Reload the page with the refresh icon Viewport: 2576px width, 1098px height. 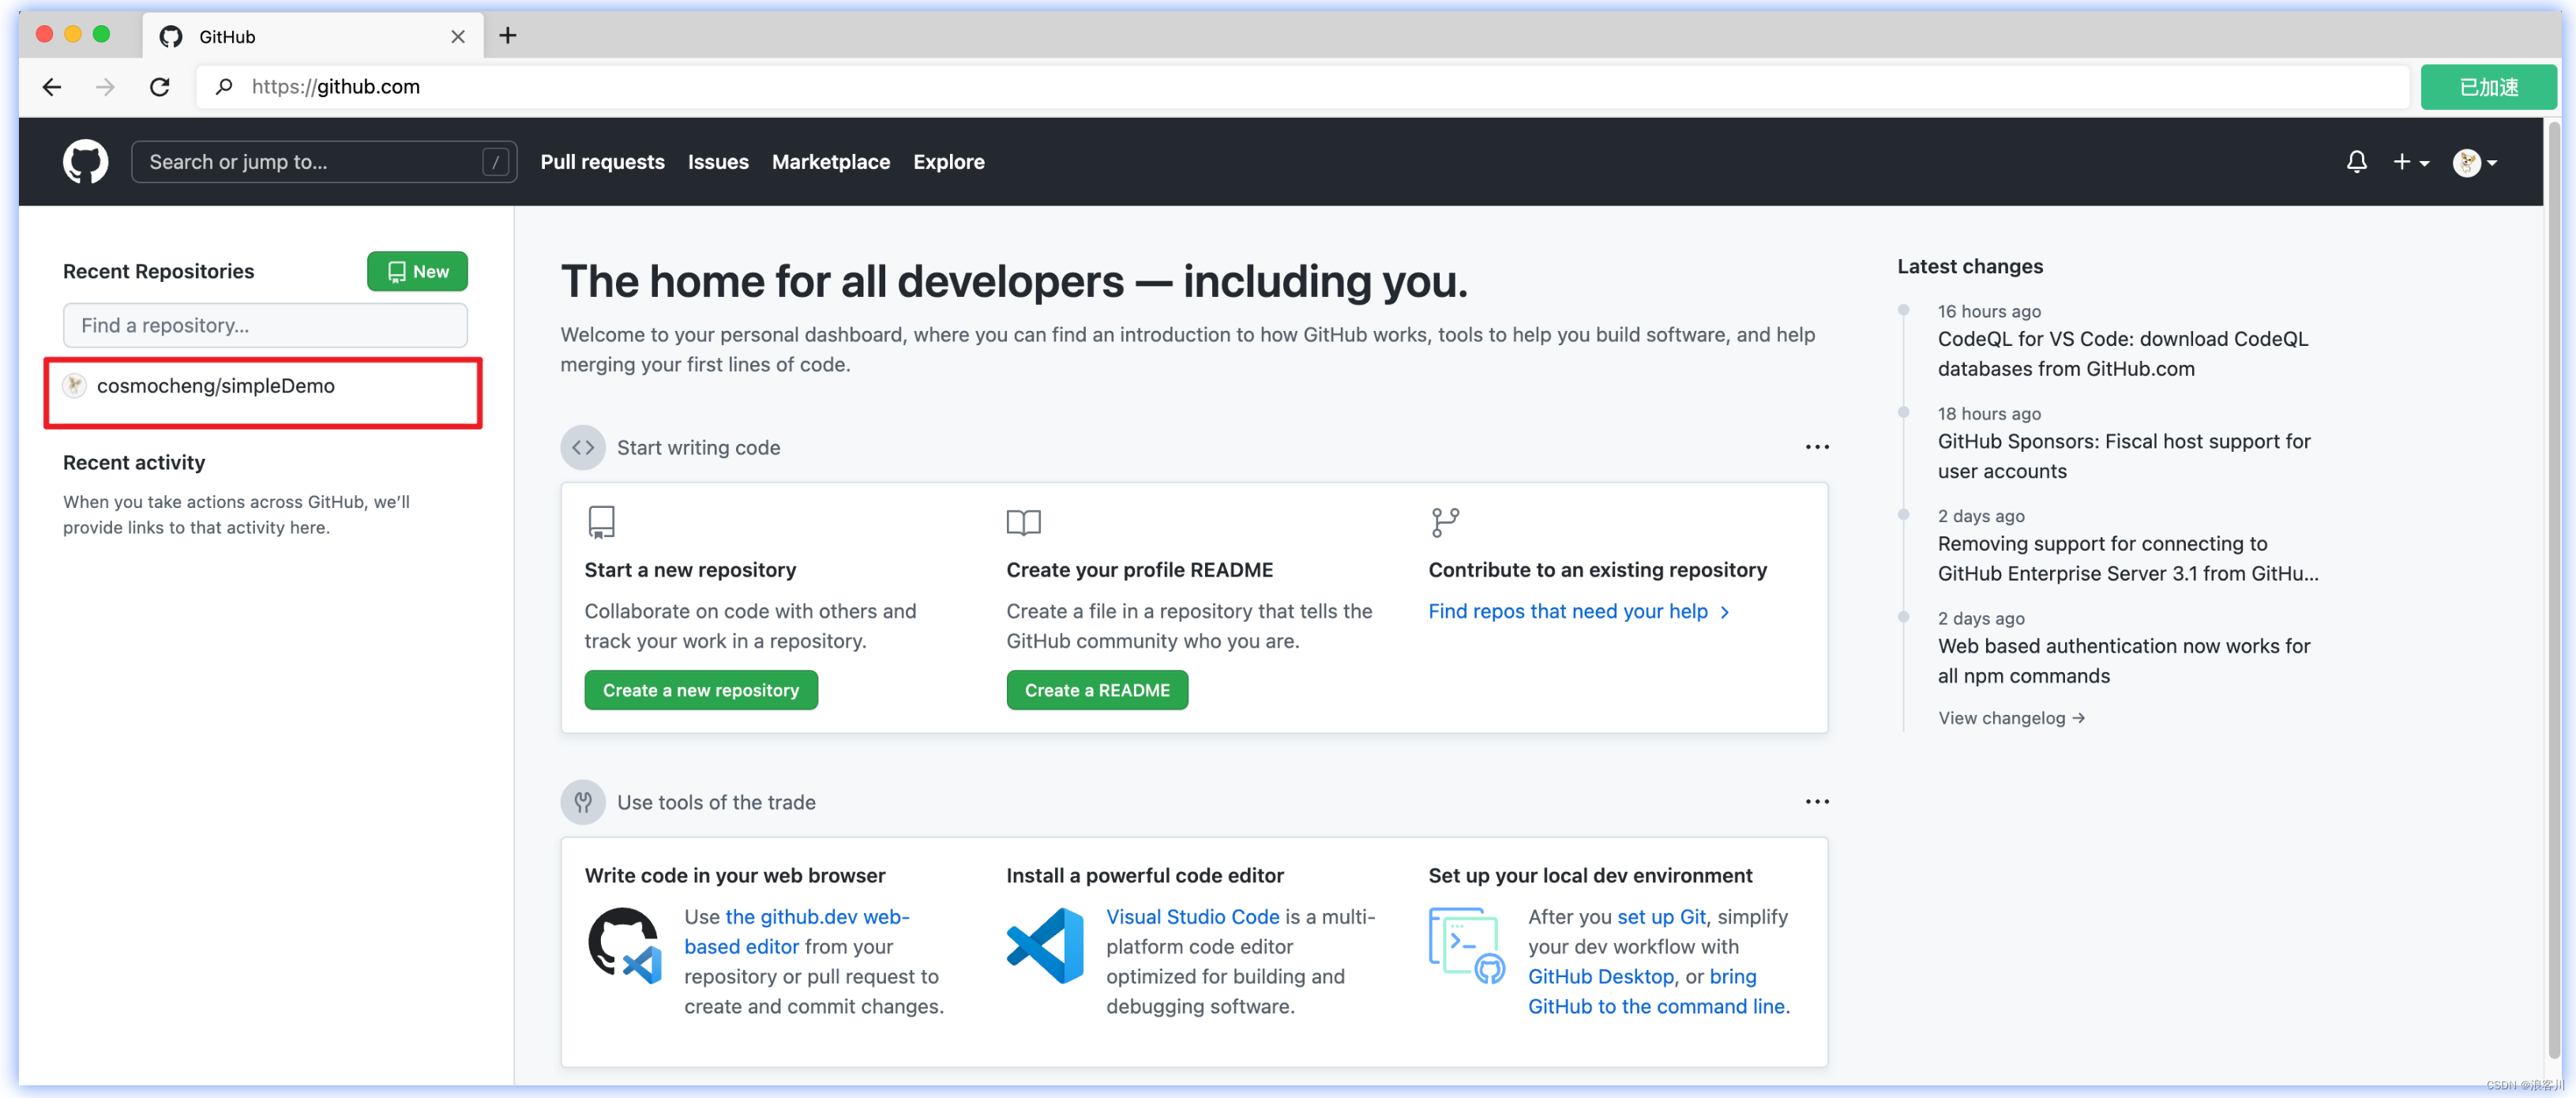click(160, 87)
